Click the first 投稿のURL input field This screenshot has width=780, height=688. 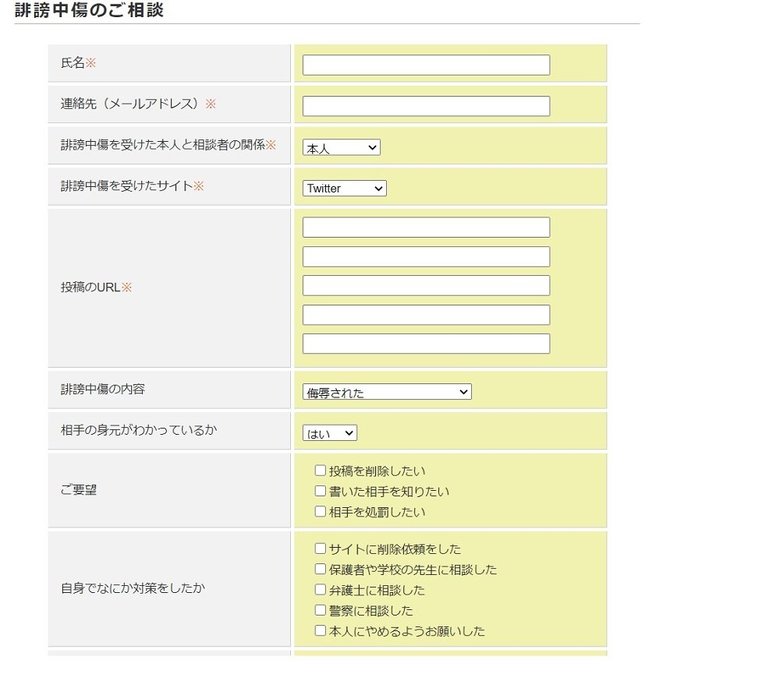coord(426,227)
